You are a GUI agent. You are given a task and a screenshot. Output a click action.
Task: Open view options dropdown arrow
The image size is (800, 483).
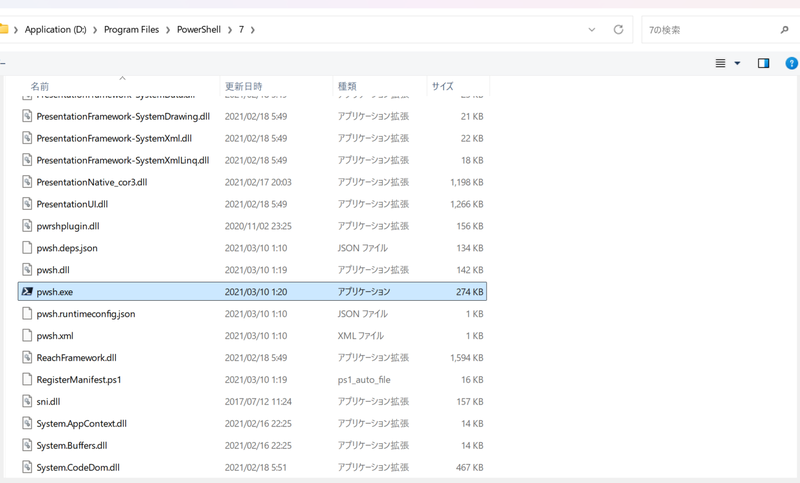point(737,63)
